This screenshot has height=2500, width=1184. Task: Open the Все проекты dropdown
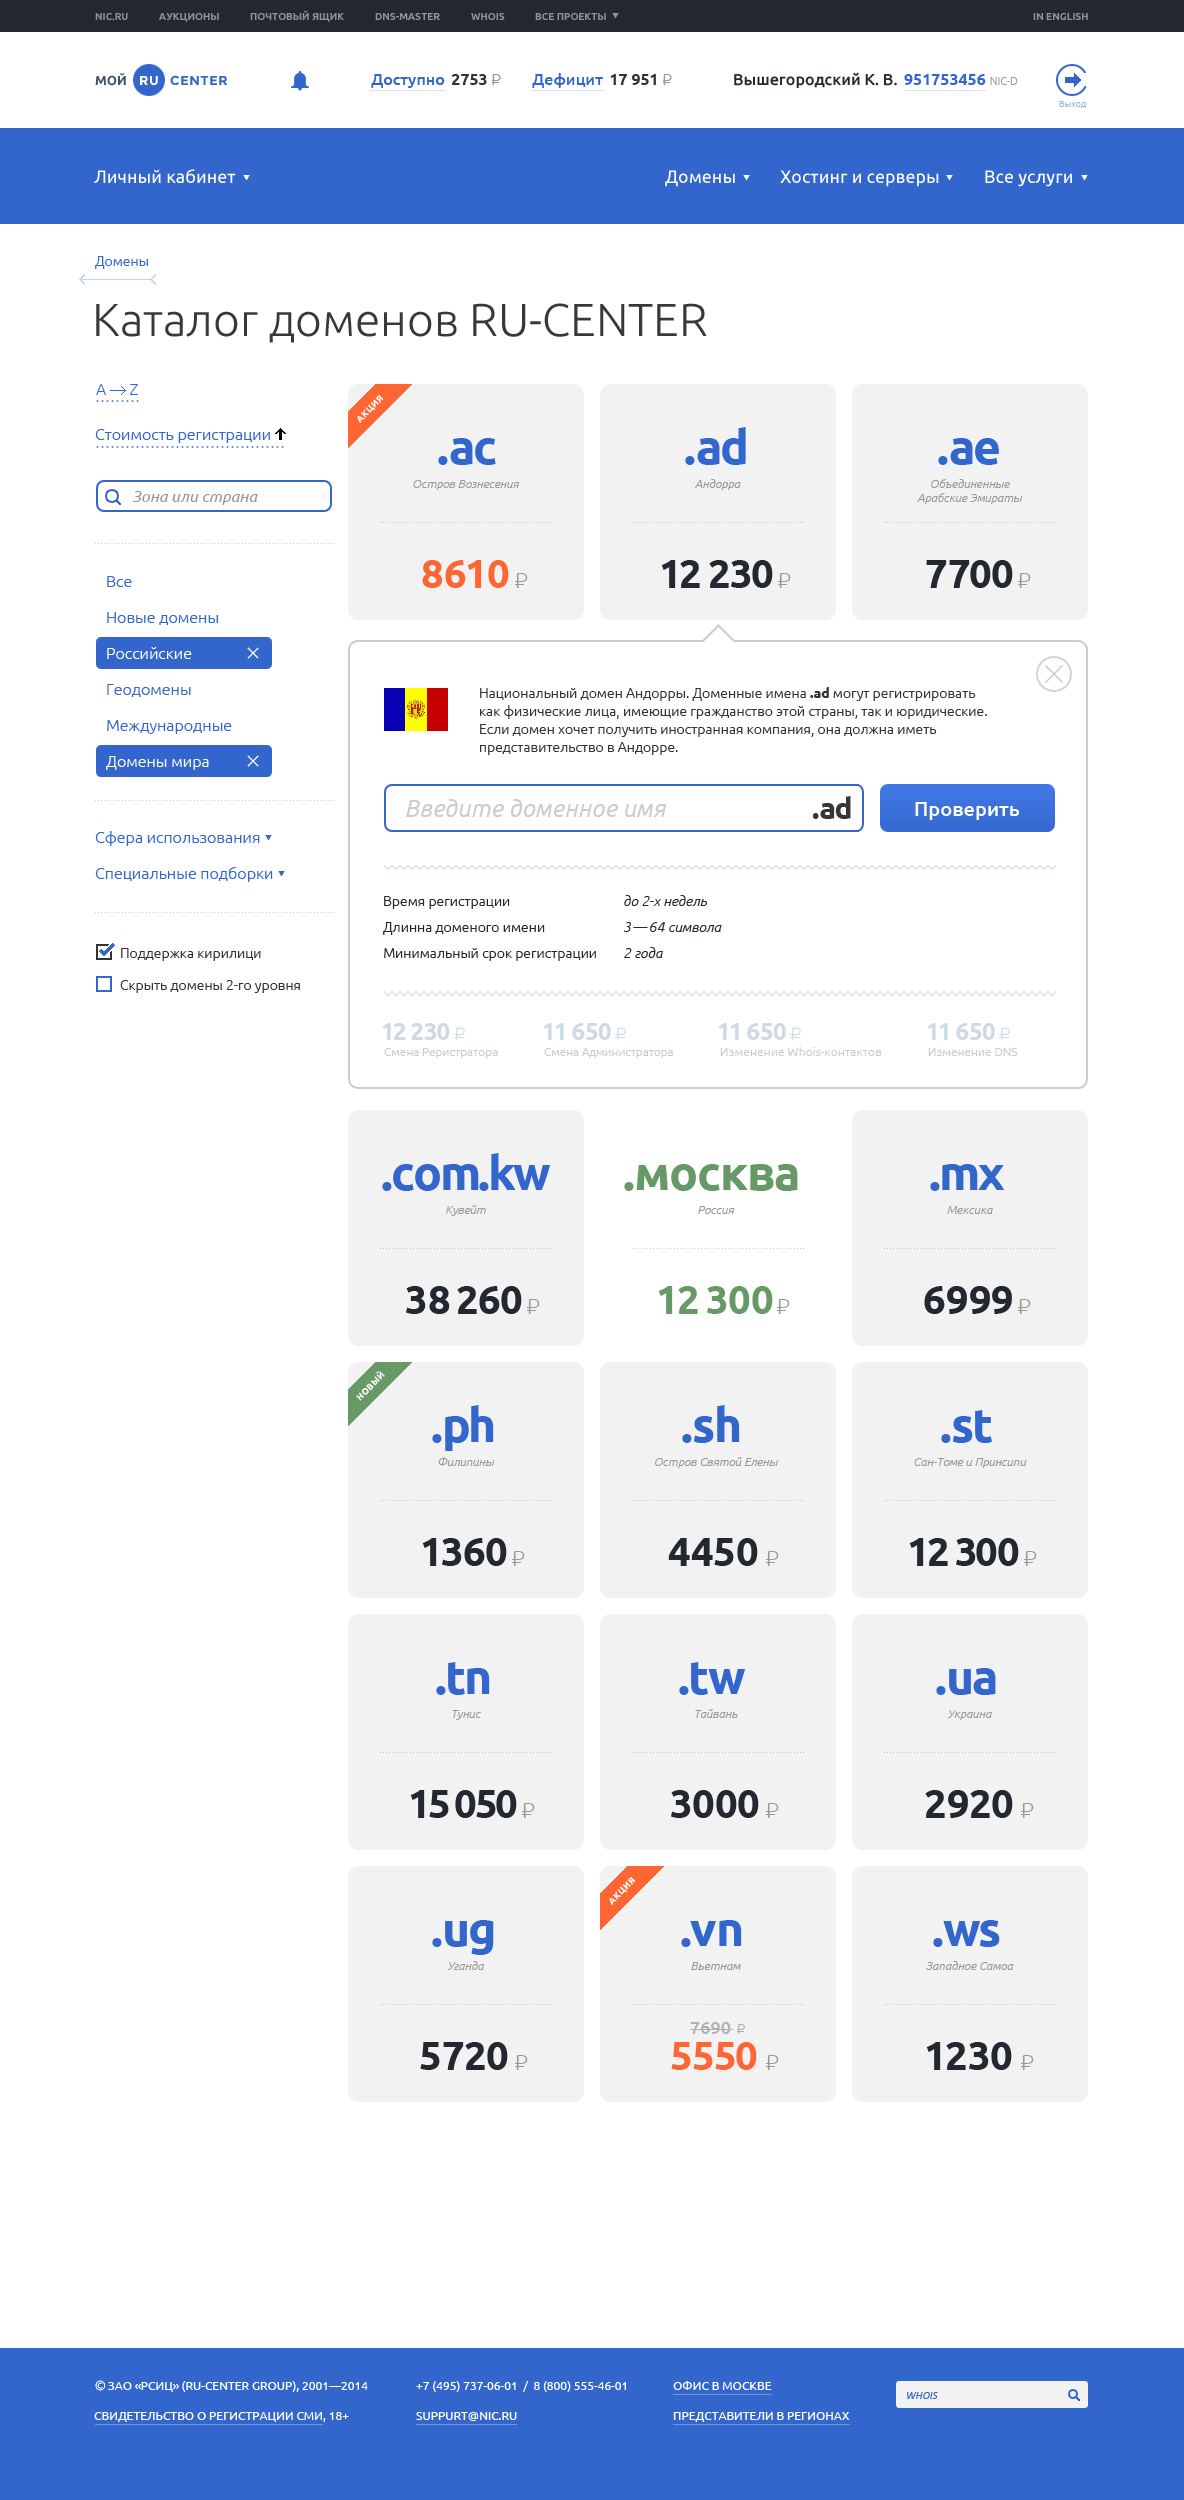point(577,16)
